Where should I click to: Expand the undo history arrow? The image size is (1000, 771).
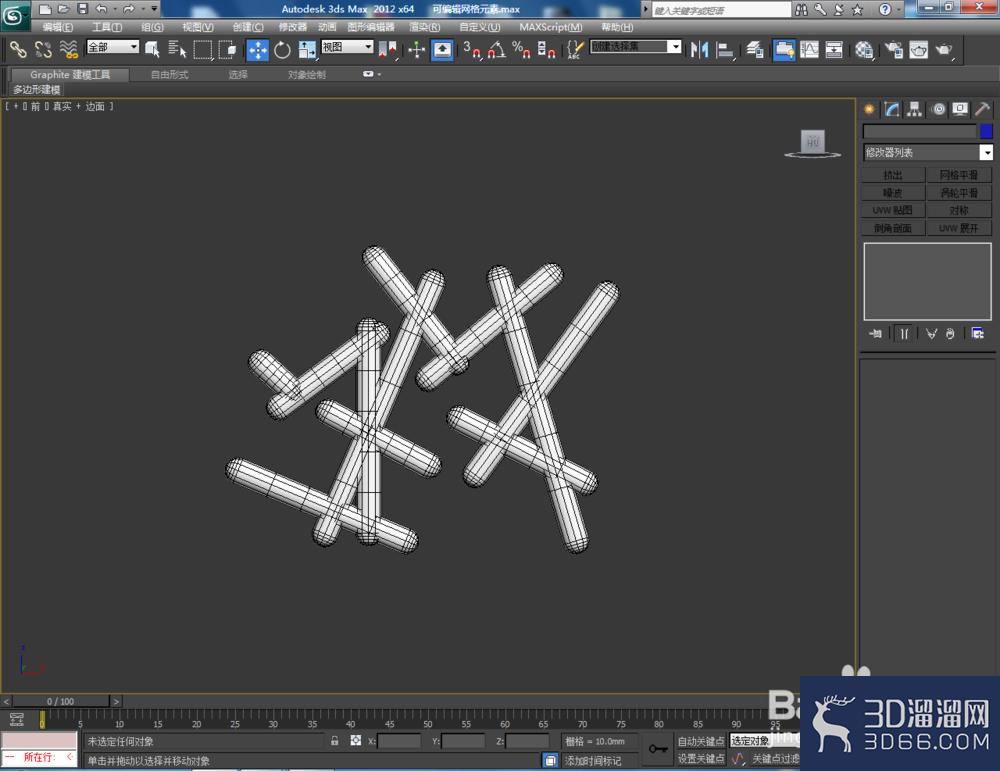click(x=115, y=9)
